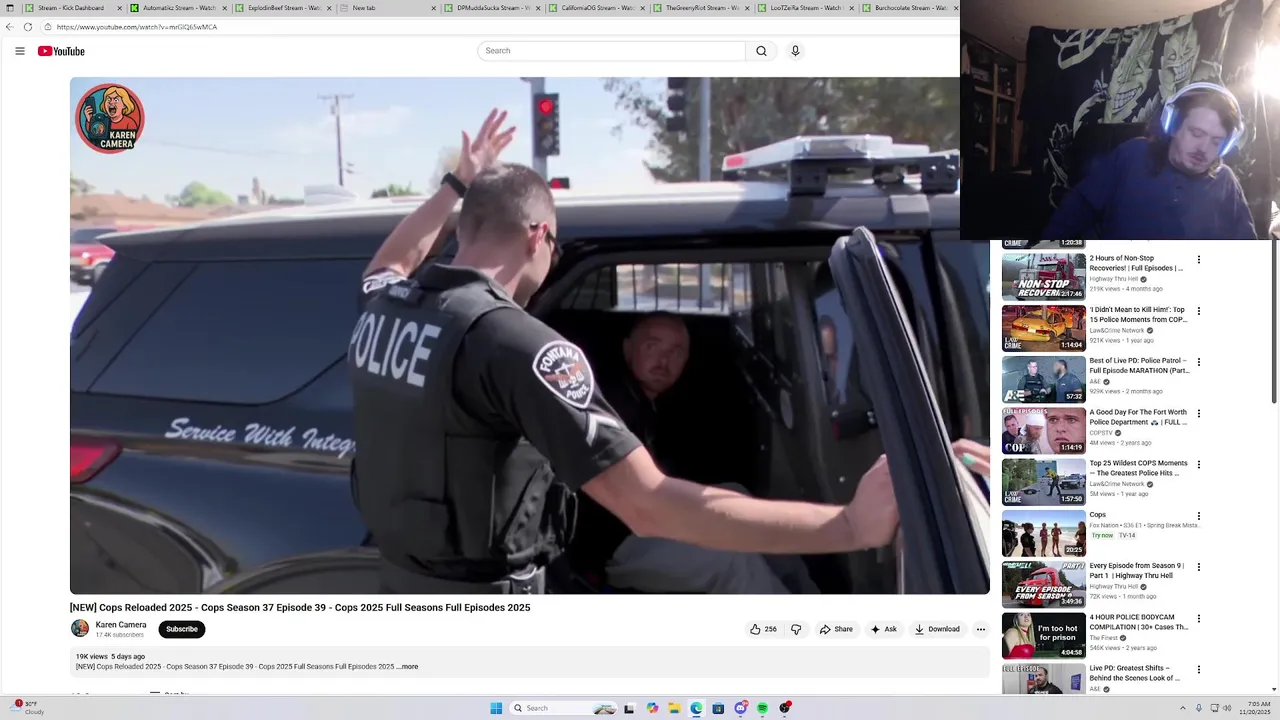Open Copilot from the taskbar
Image resolution: width=1280 pixels, height=720 pixels.
[x=652, y=708]
